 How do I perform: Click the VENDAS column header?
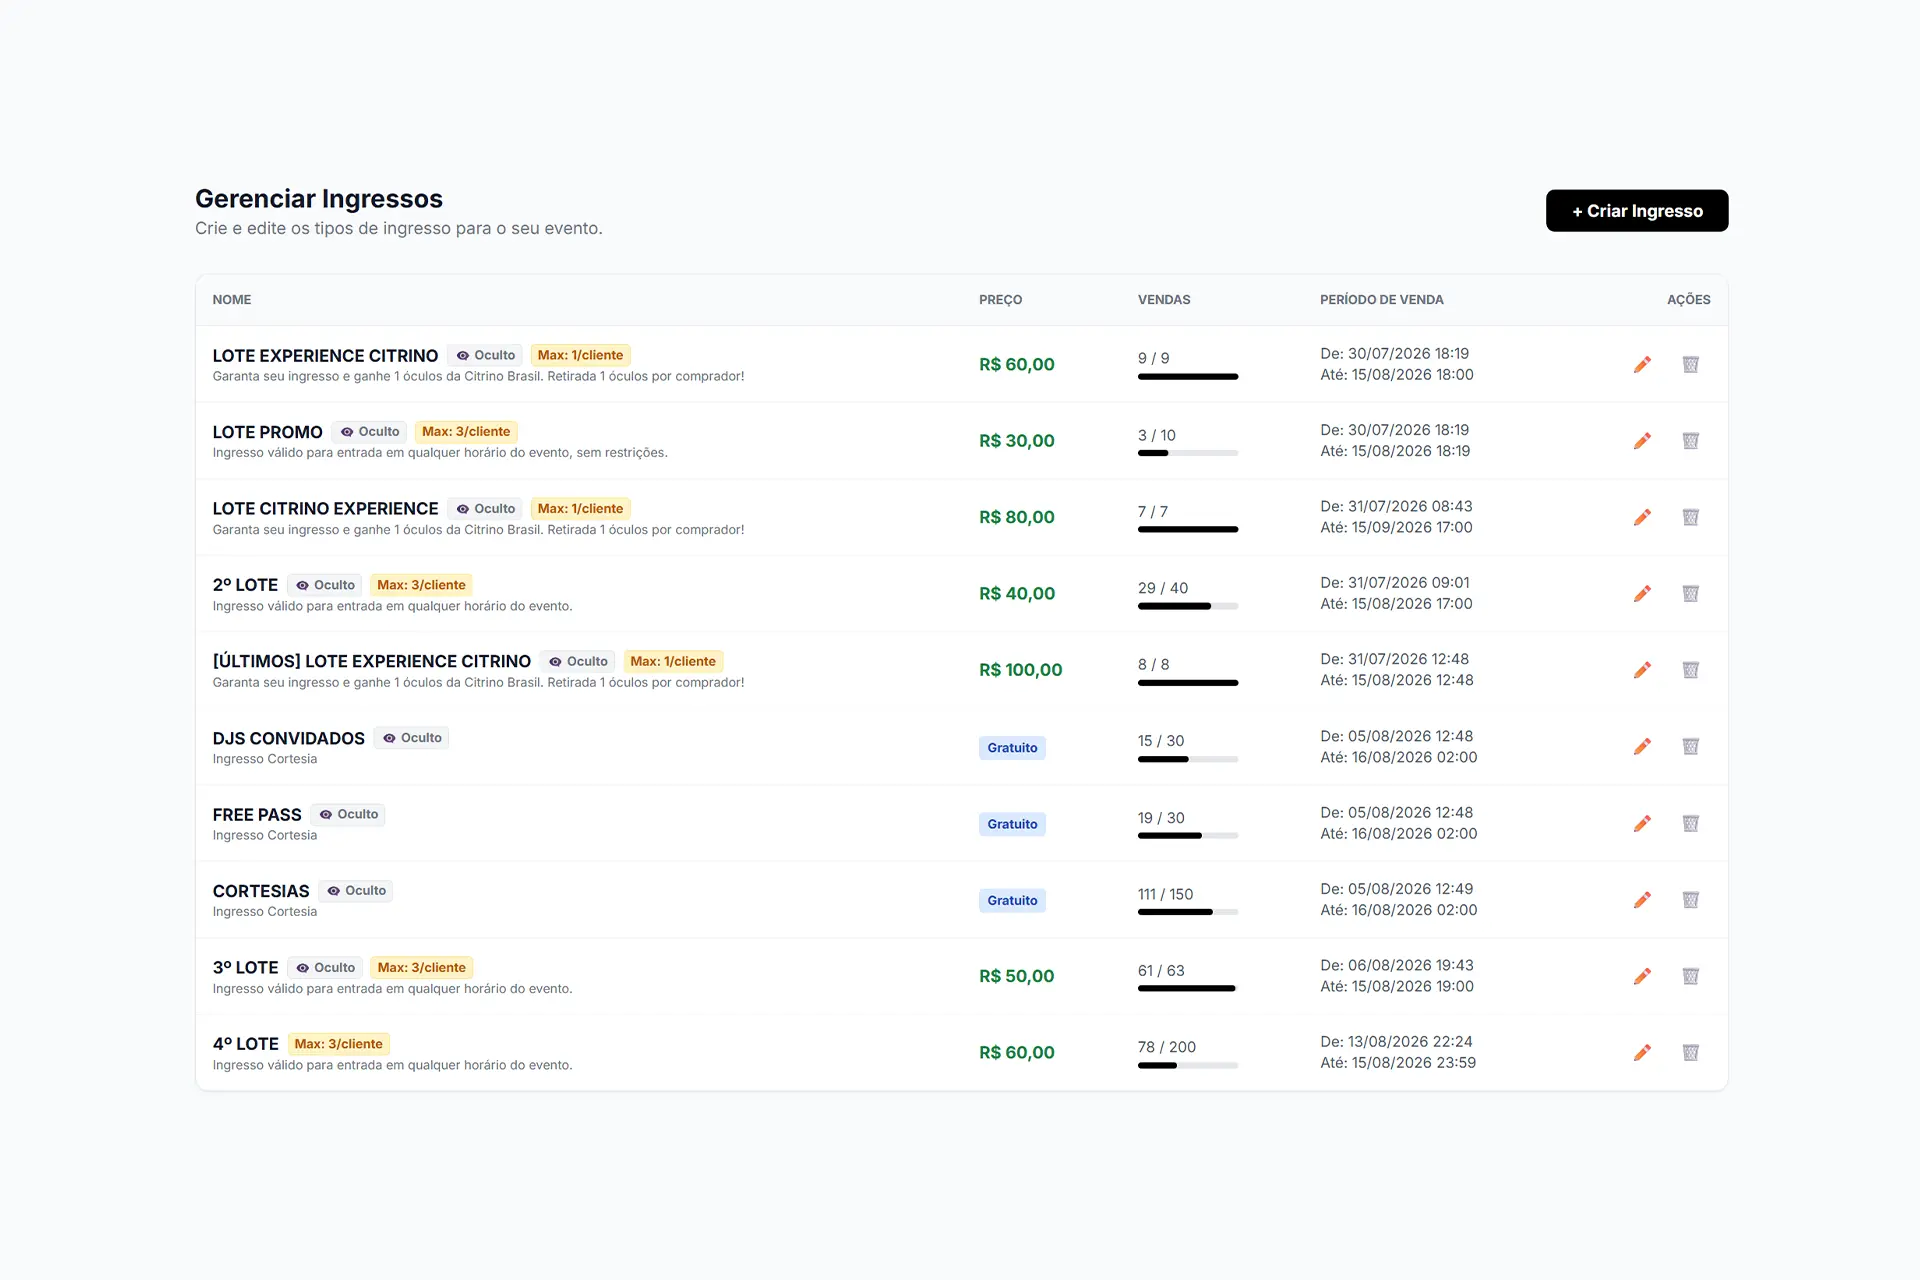click(1164, 300)
